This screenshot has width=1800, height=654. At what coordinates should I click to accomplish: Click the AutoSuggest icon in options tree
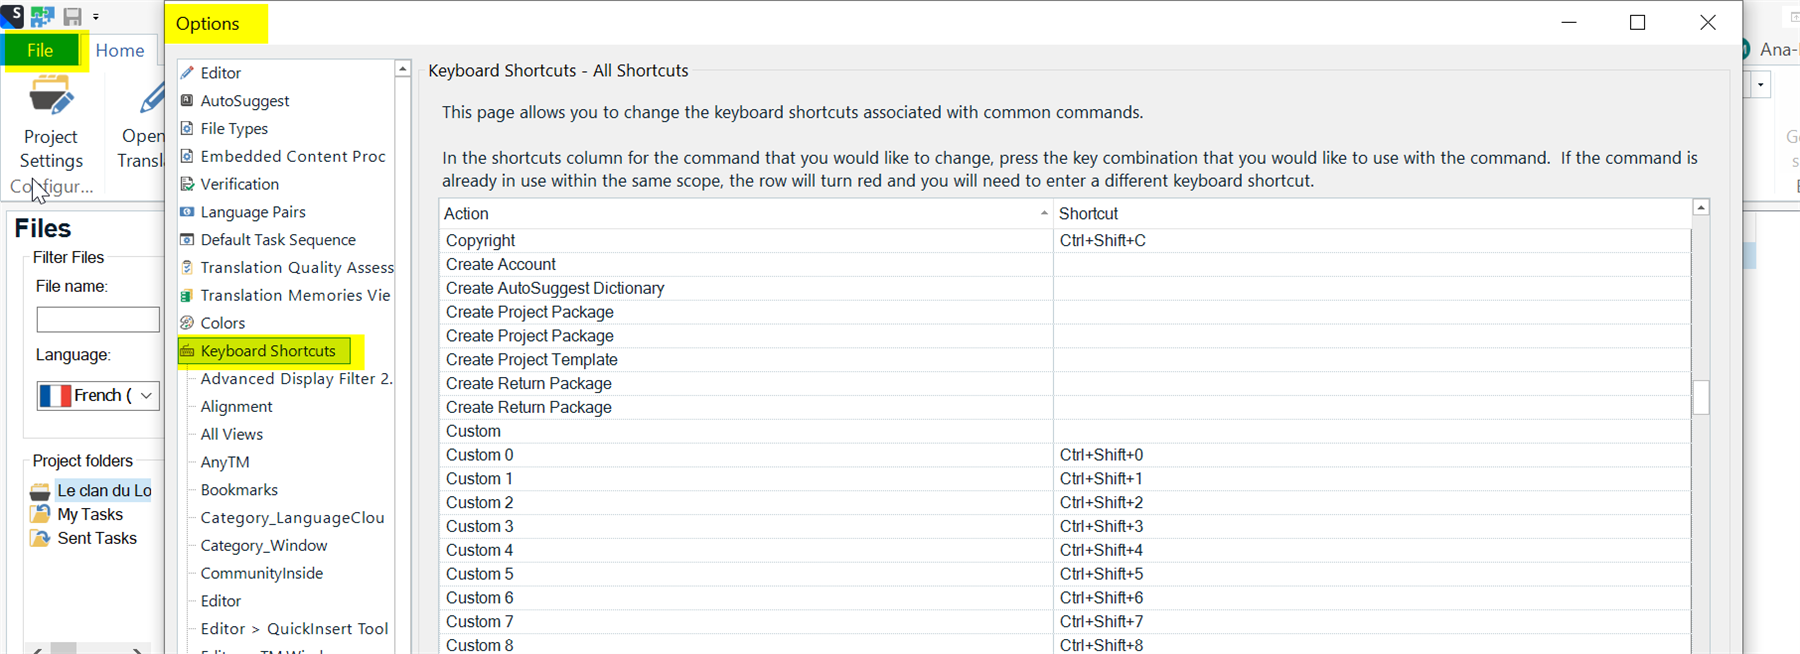coord(187,101)
